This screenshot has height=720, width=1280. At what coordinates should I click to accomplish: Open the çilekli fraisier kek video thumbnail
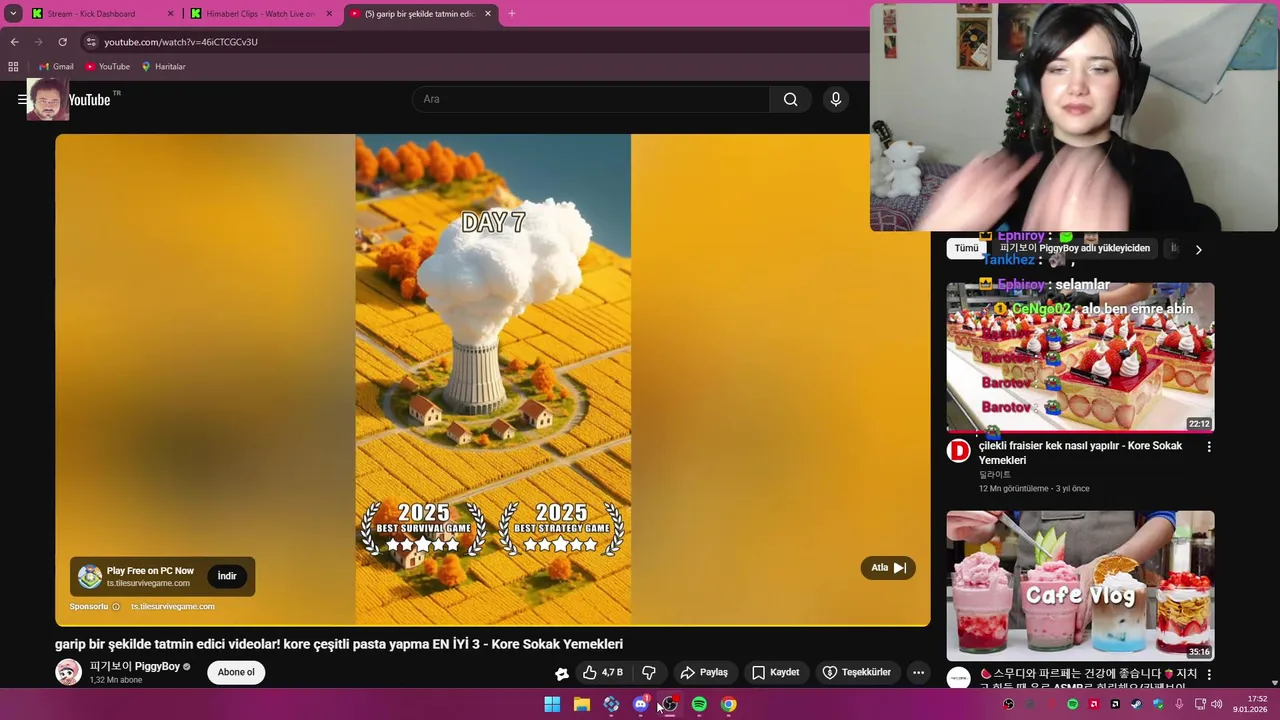click(1081, 357)
